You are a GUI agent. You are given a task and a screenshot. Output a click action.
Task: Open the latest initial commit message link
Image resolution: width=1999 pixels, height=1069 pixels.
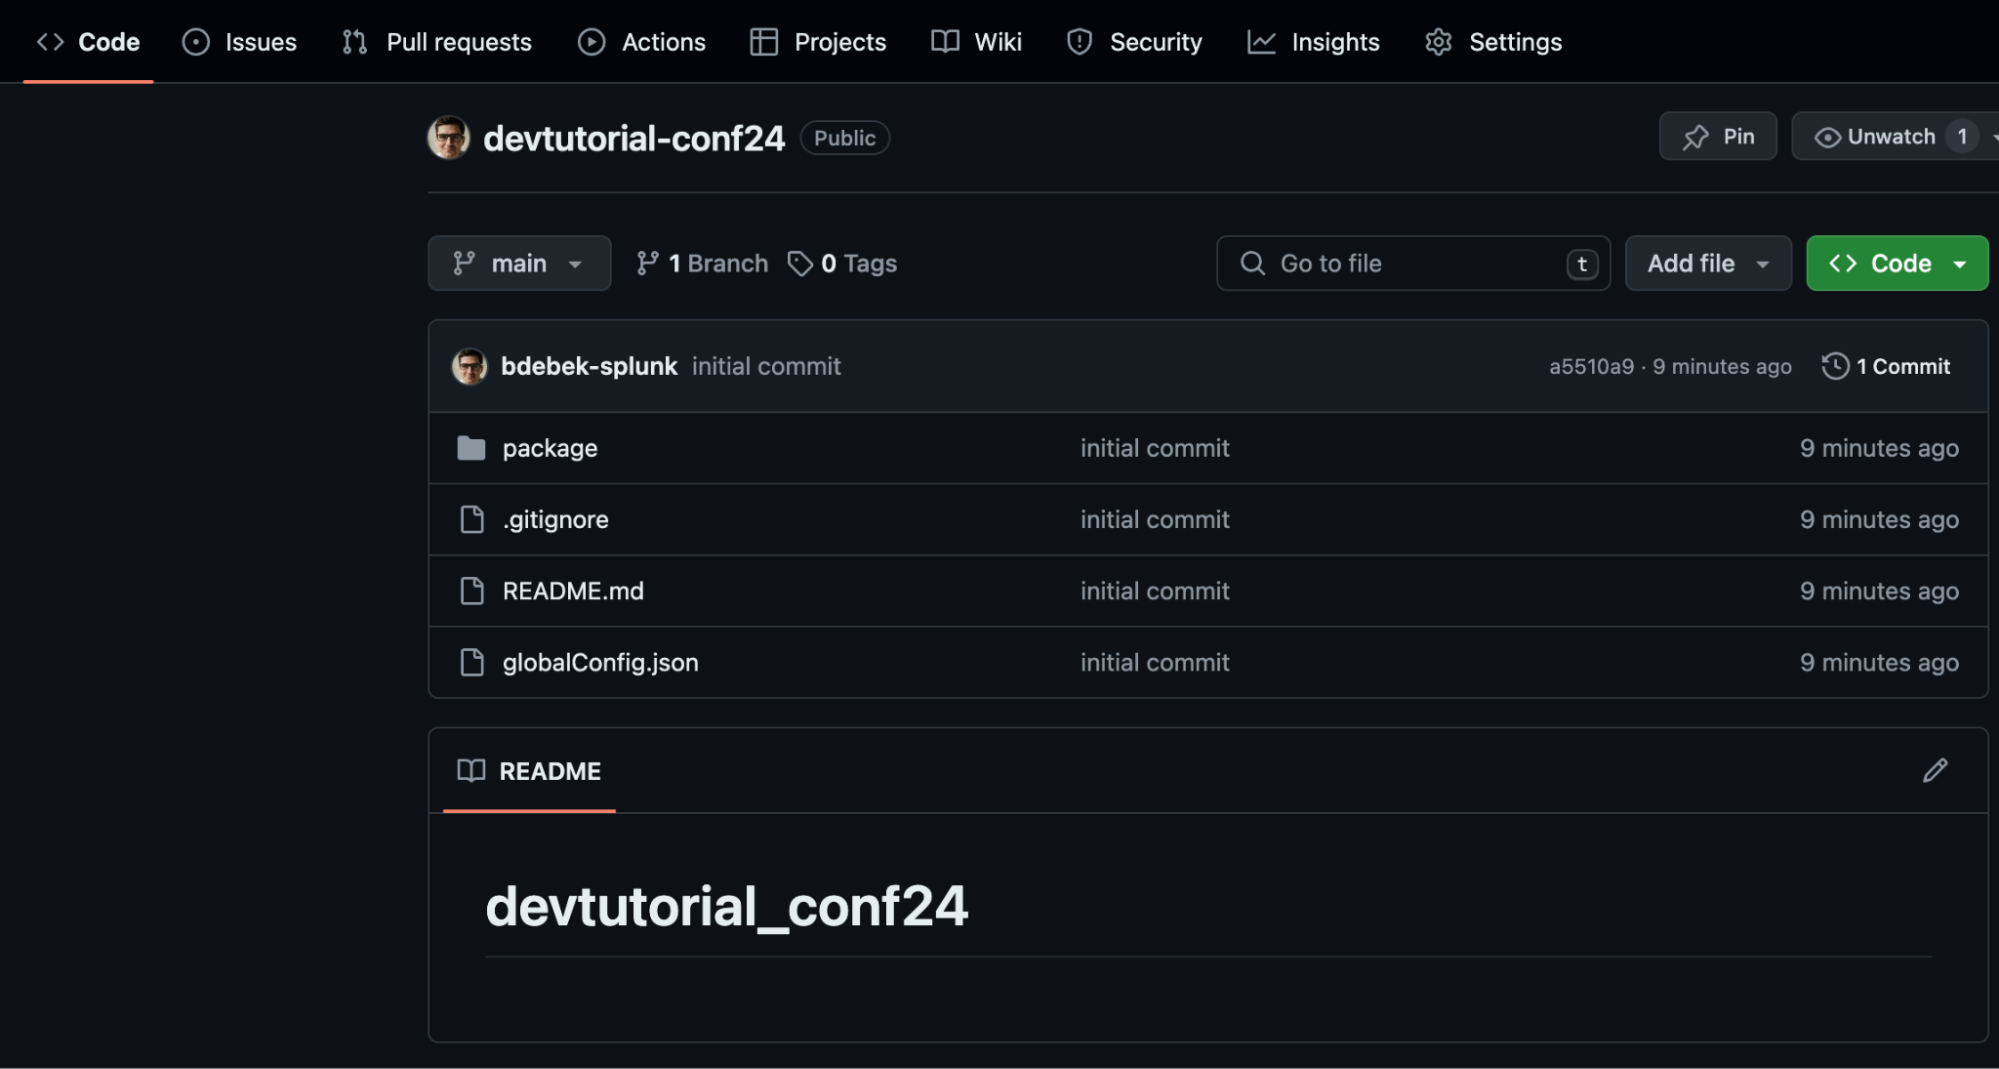766,366
